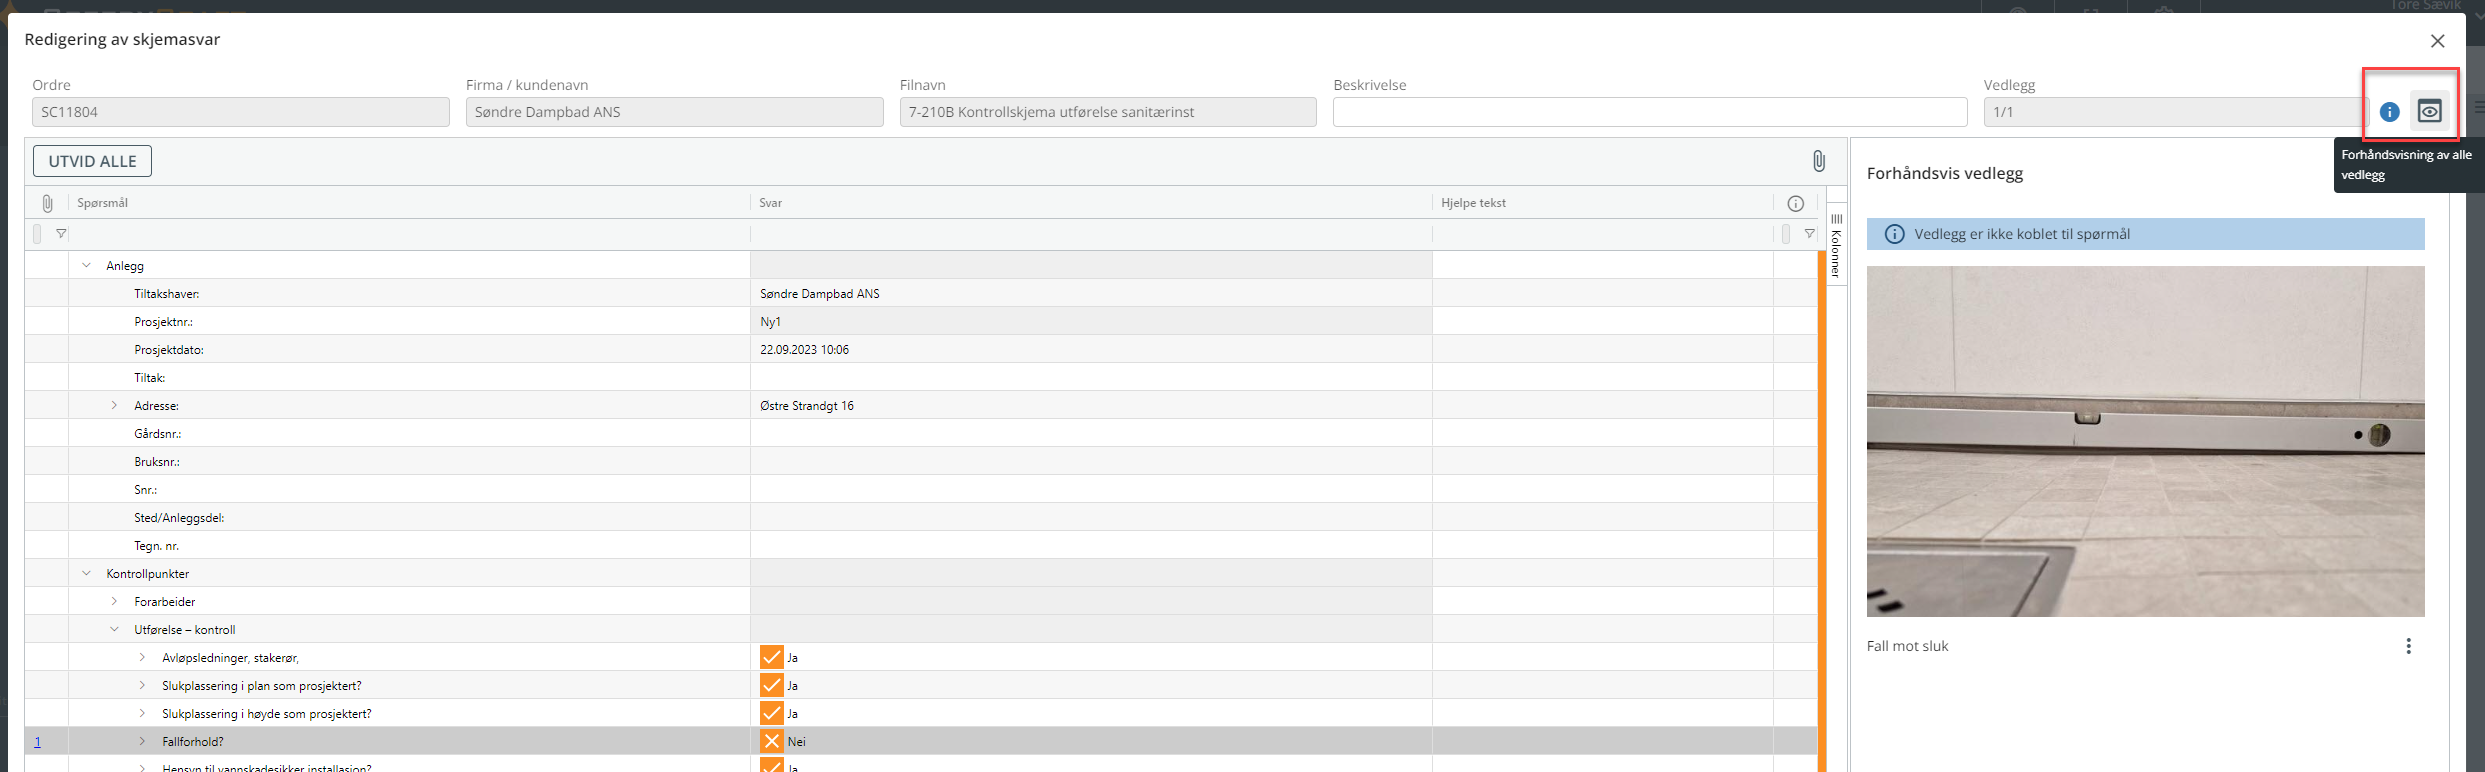Click the Beskrivelse input field
Screen dimensions: 2485x772
pyautogui.click(x=1649, y=112)
